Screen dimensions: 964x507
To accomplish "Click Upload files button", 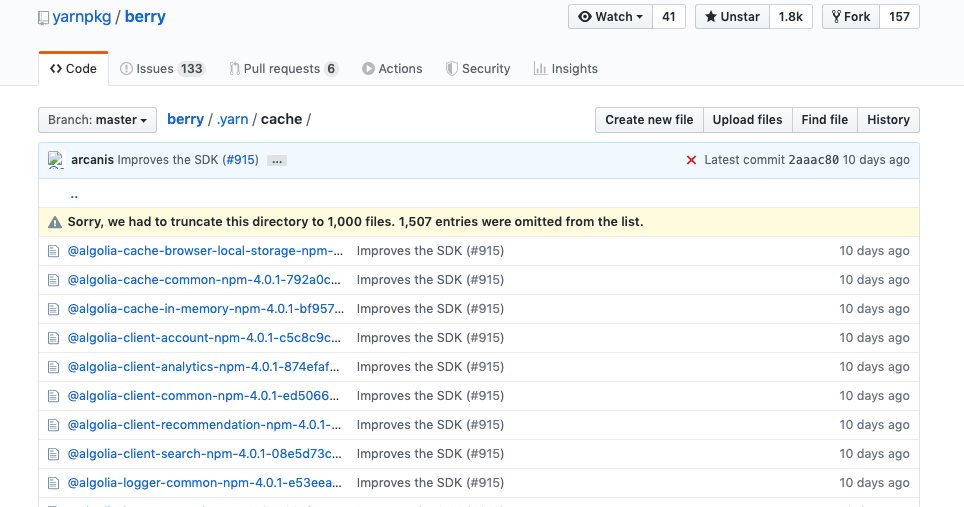I will (747, 120).
